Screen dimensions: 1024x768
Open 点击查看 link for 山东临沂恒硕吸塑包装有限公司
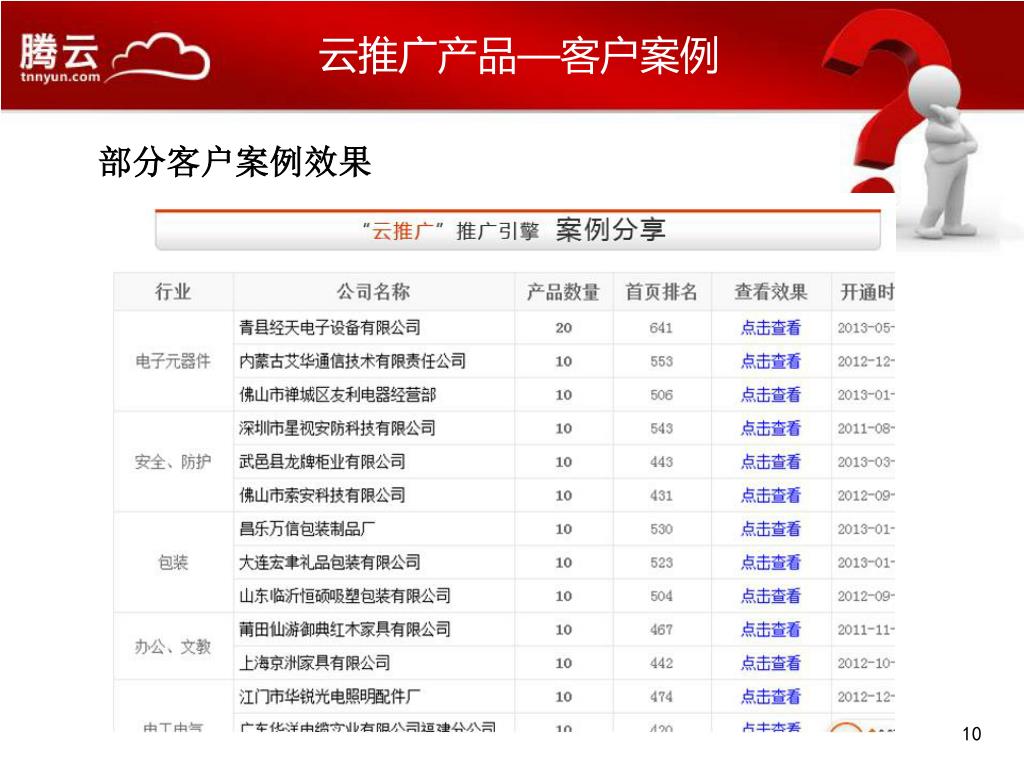coord(771,596)
